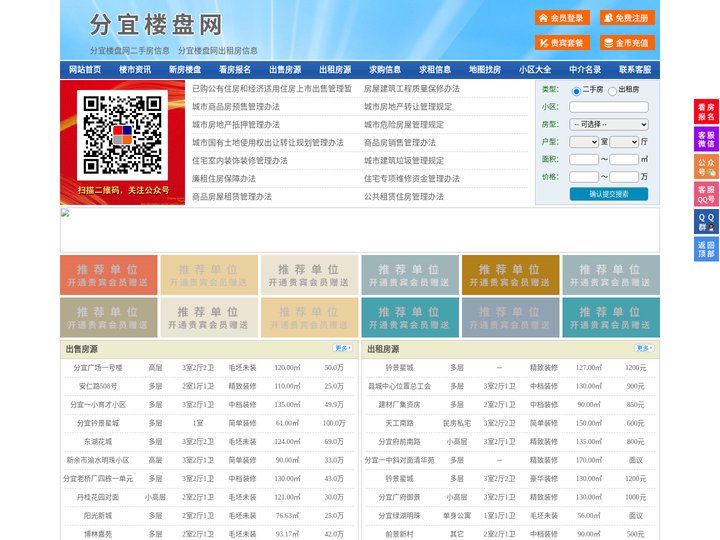The image size is (720, 540).
Task: Click the red 看房报名 sidebar icon
Action: [706, 112]
